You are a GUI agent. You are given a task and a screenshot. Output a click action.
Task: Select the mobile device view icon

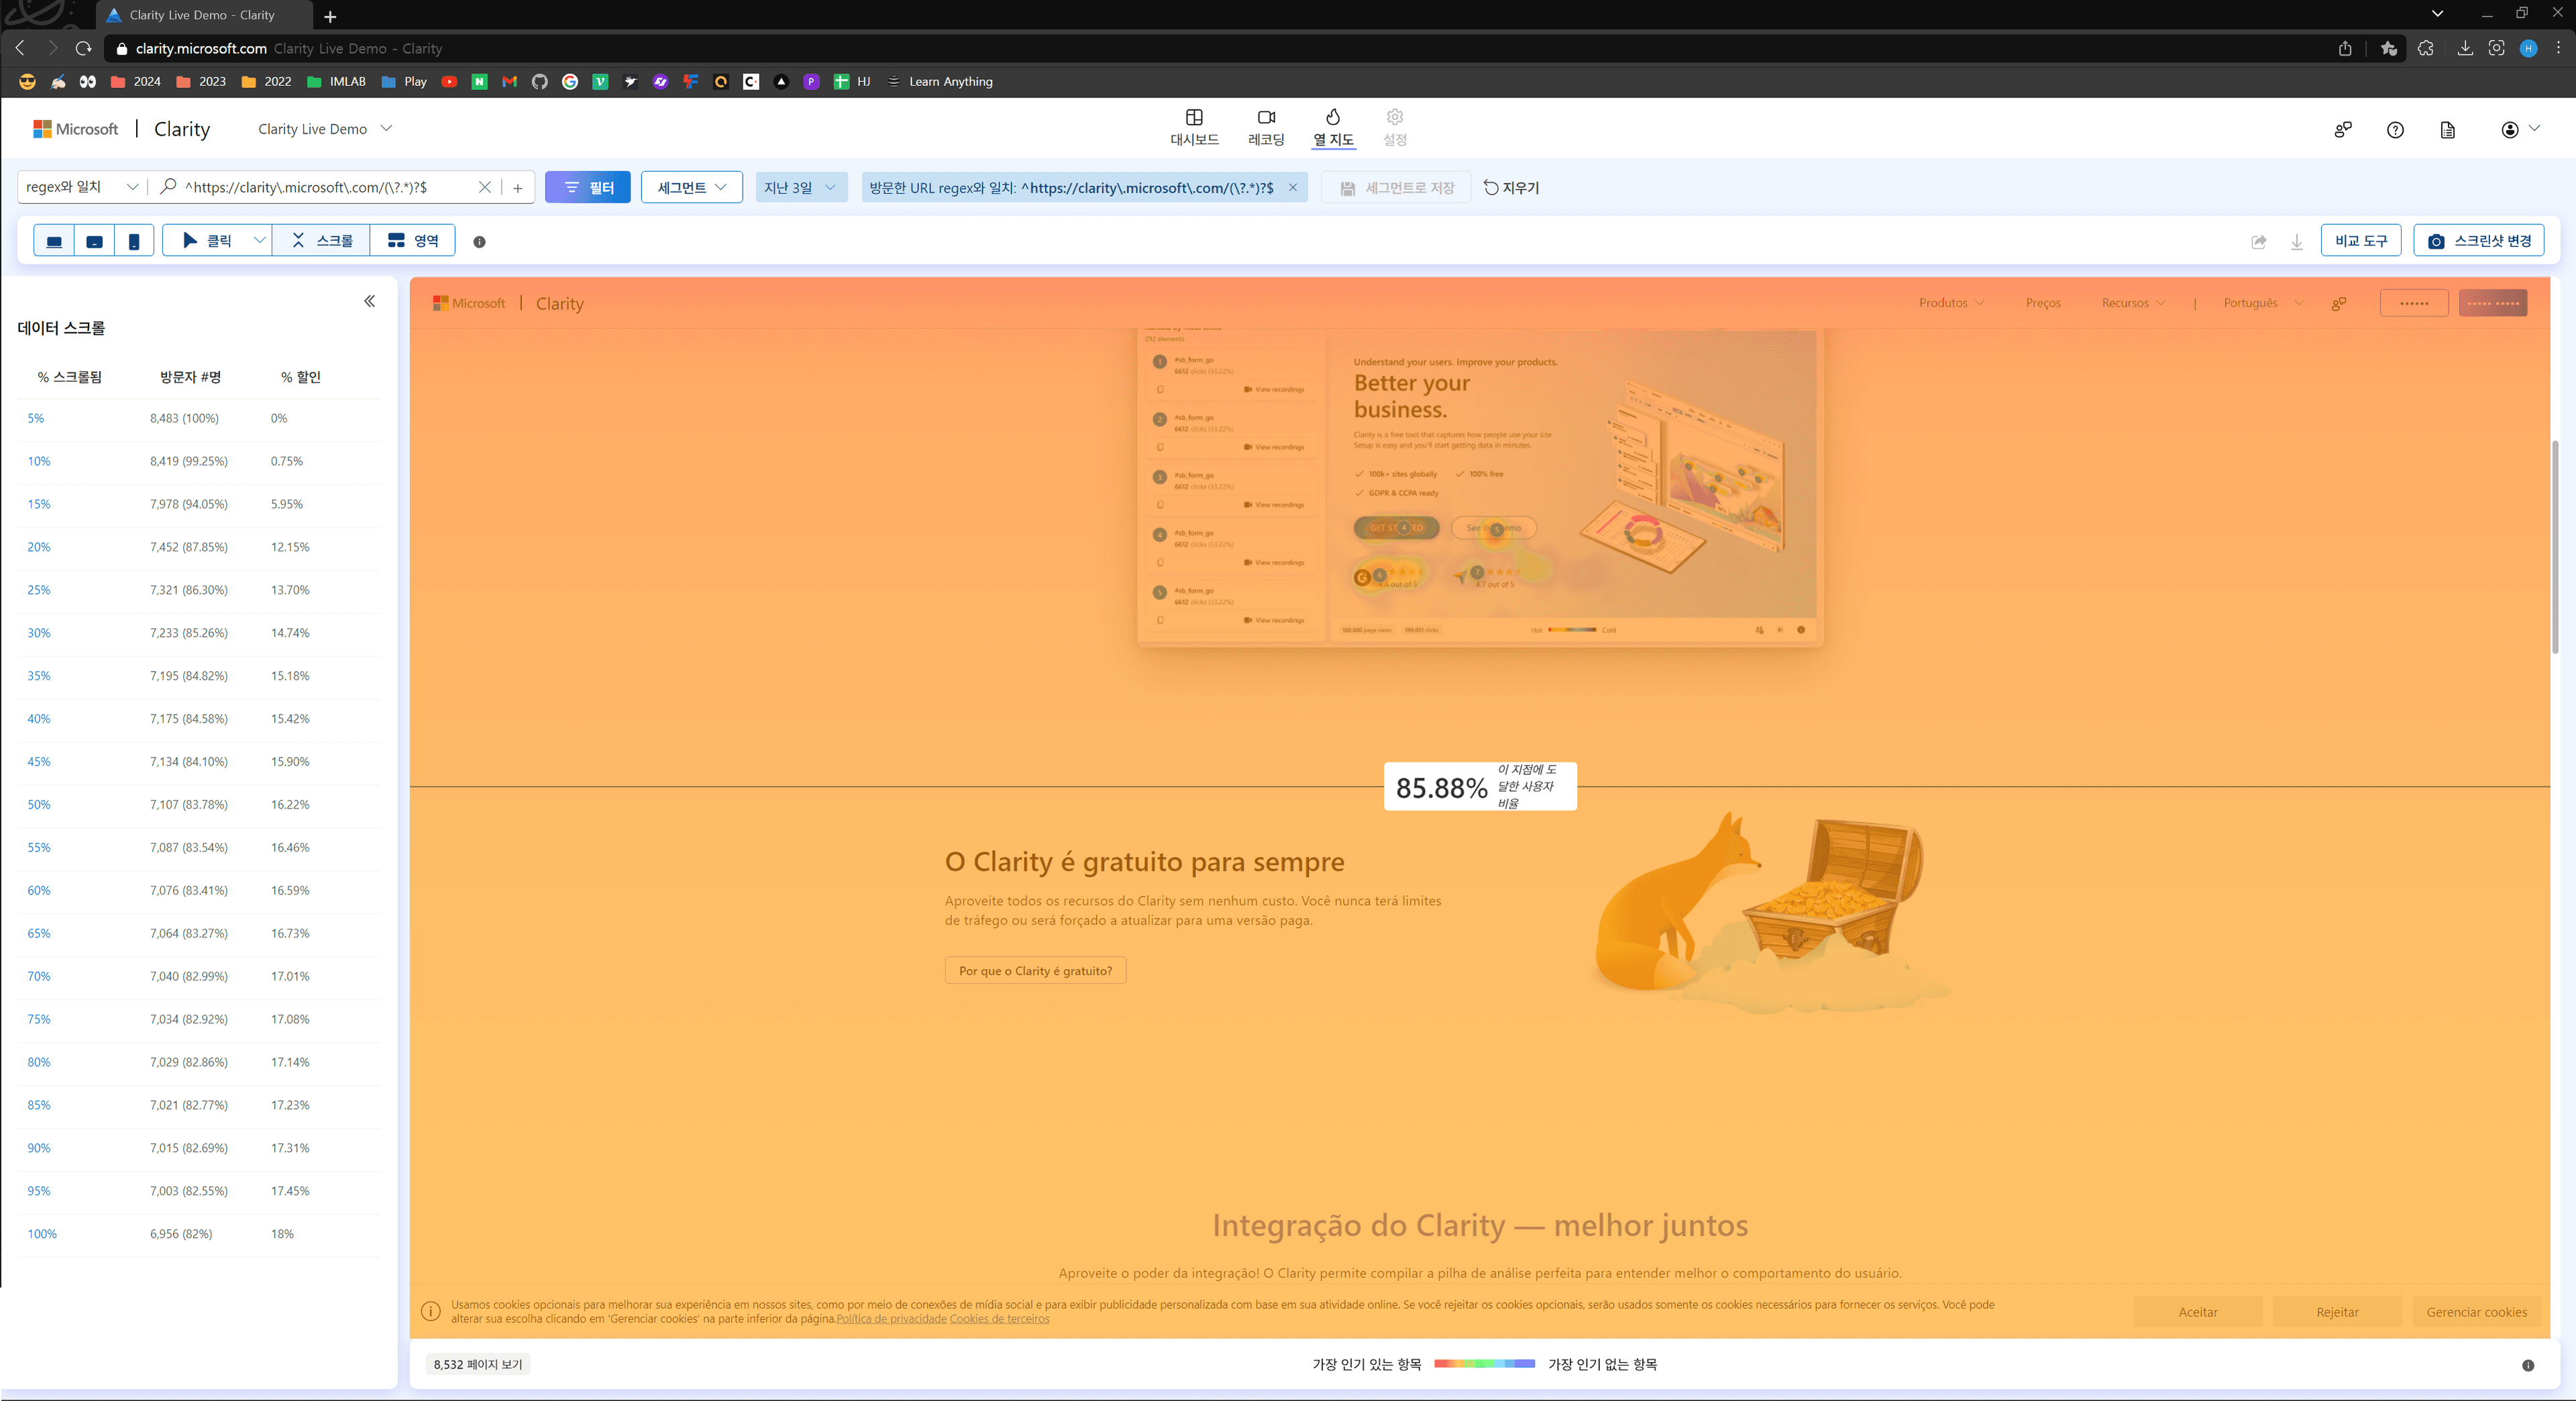tap(134, 241)
